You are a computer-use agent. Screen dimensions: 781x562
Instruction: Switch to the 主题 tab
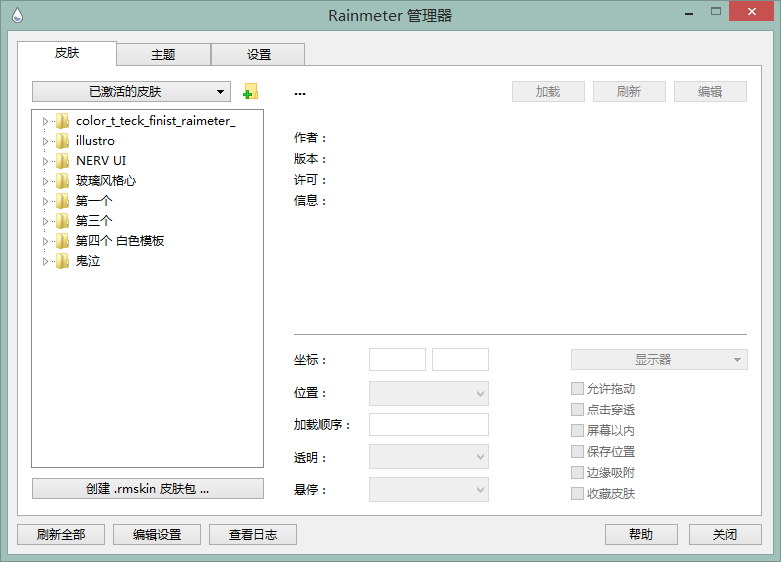point(163,55)
